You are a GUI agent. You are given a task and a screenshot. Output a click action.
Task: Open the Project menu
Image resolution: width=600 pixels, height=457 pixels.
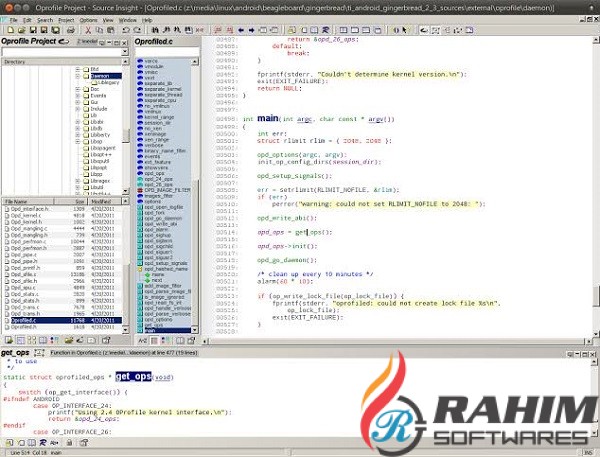pyautogui.click(x=66, y=20)
